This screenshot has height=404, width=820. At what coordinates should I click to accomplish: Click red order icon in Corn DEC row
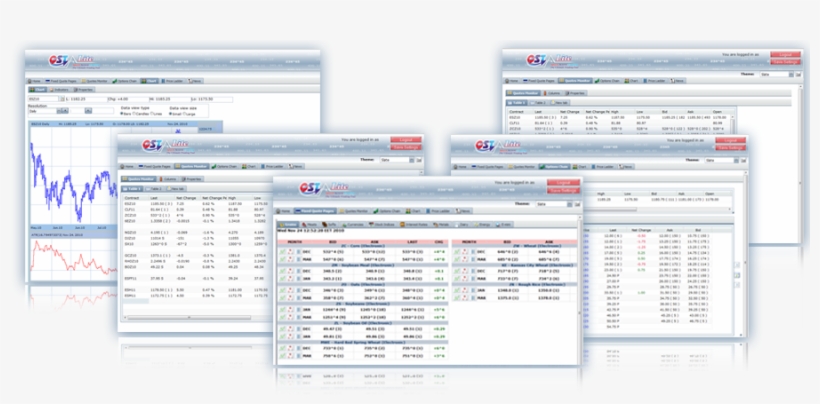pyautogui.click(x=290, y=251)
